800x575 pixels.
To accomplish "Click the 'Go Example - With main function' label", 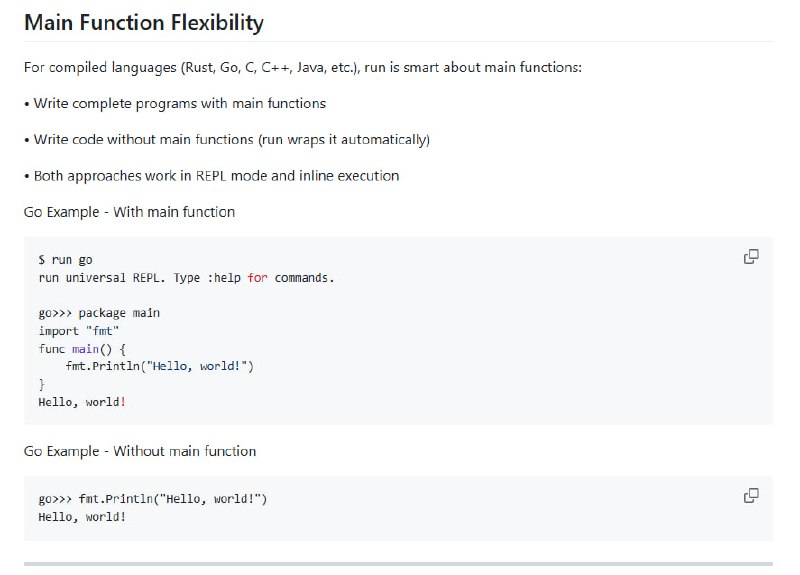I will pos(129,211).
